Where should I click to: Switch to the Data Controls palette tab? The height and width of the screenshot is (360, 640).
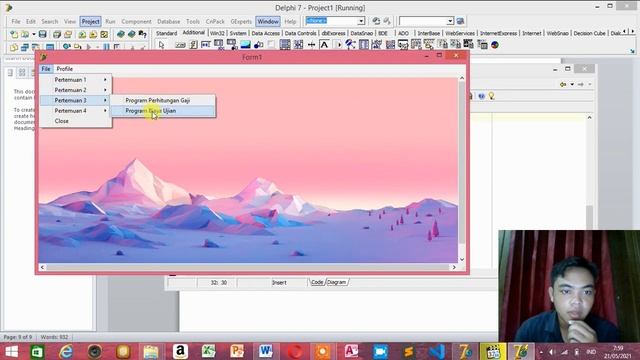point(300,33)
